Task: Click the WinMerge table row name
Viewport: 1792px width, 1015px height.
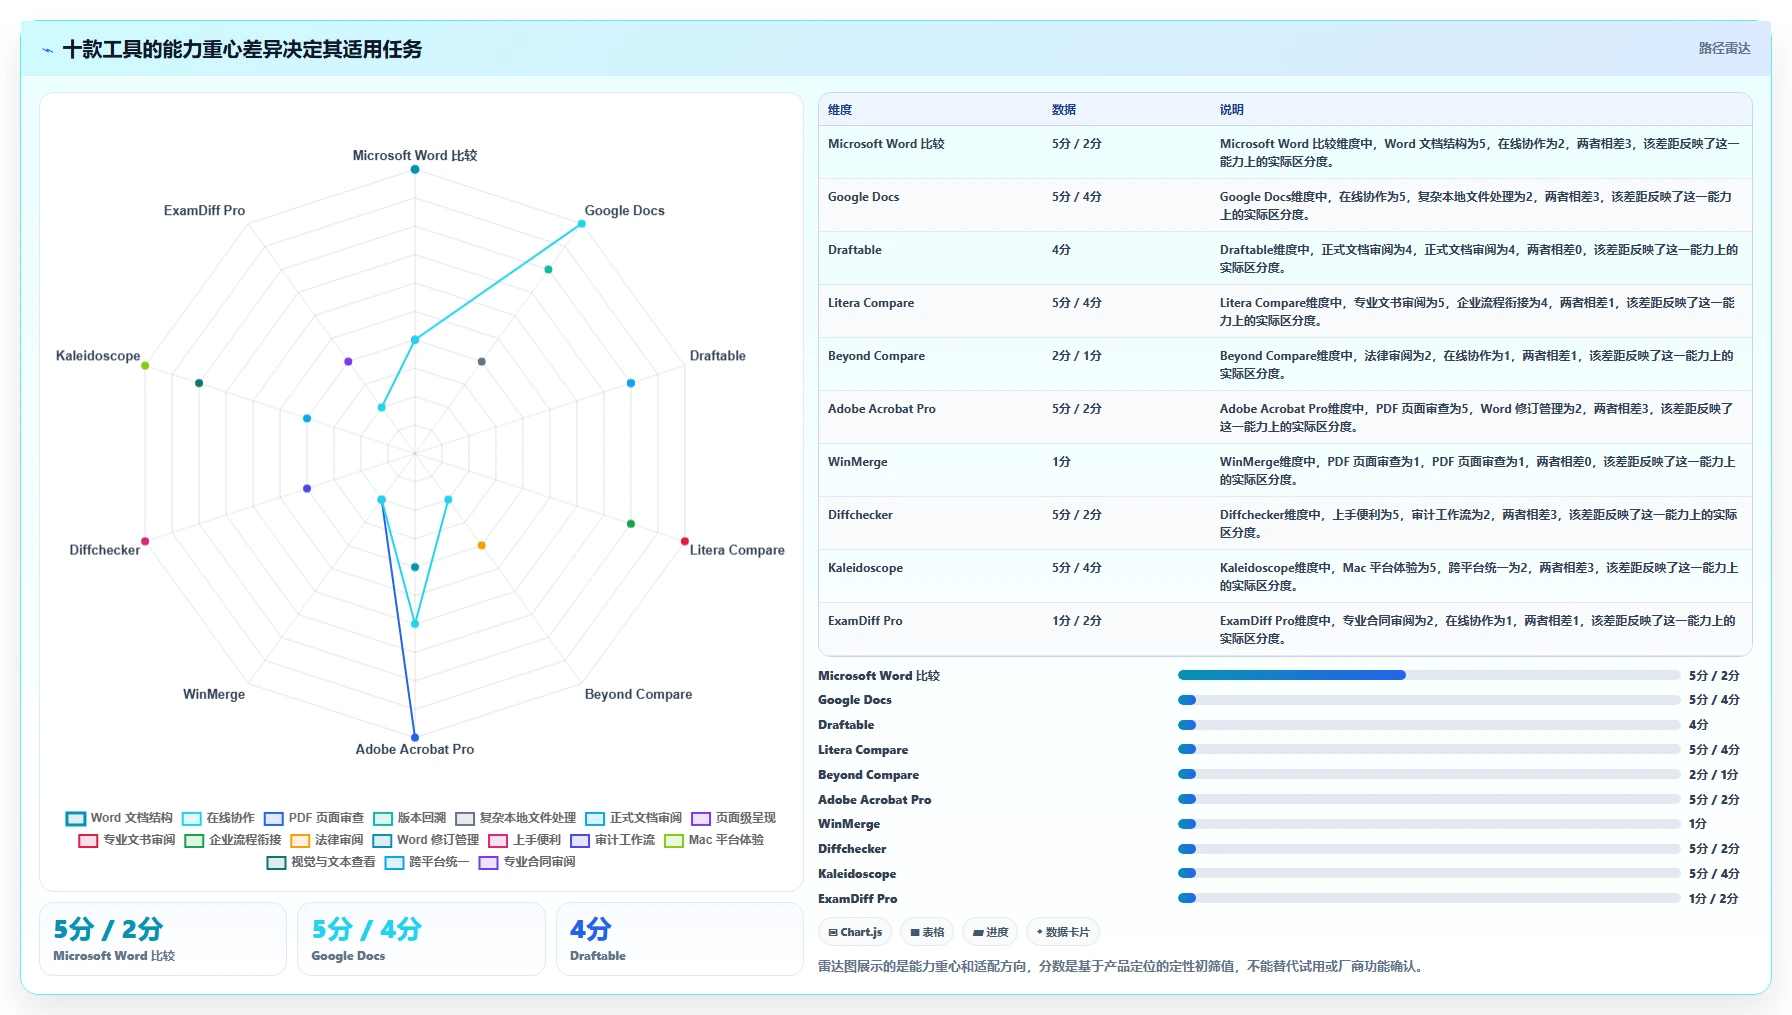Action: [858, 462]
